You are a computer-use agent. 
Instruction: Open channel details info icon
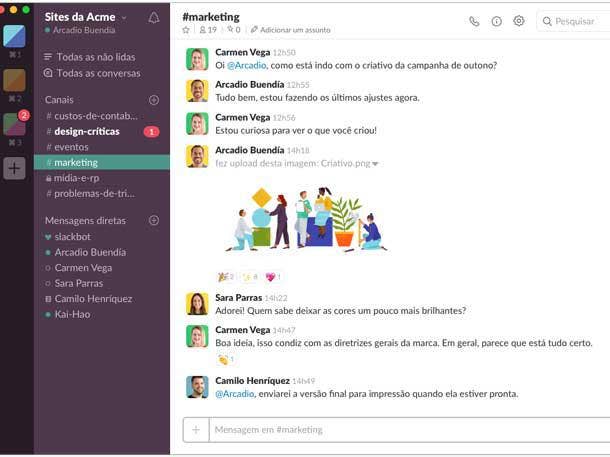tap(496, 21)
